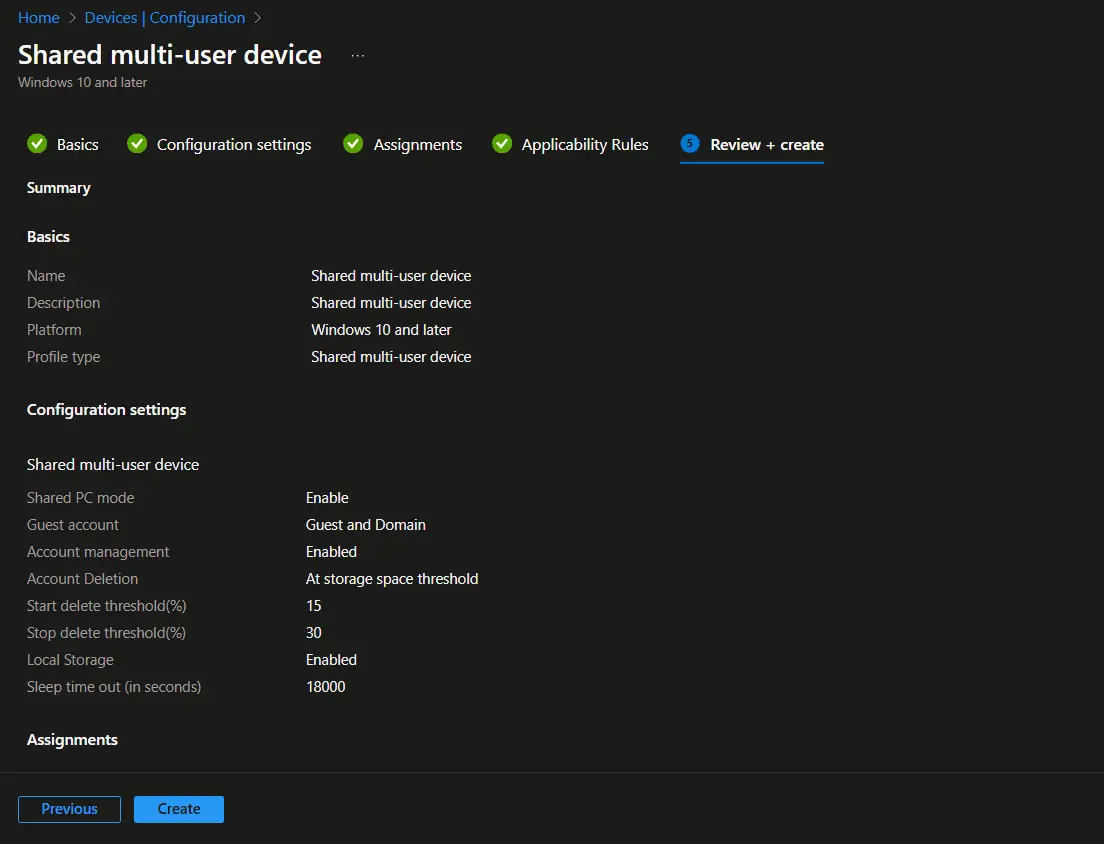Click the green checkmark on Basics step
This screenshot has width=1104, height=844.
coord(38,143)
